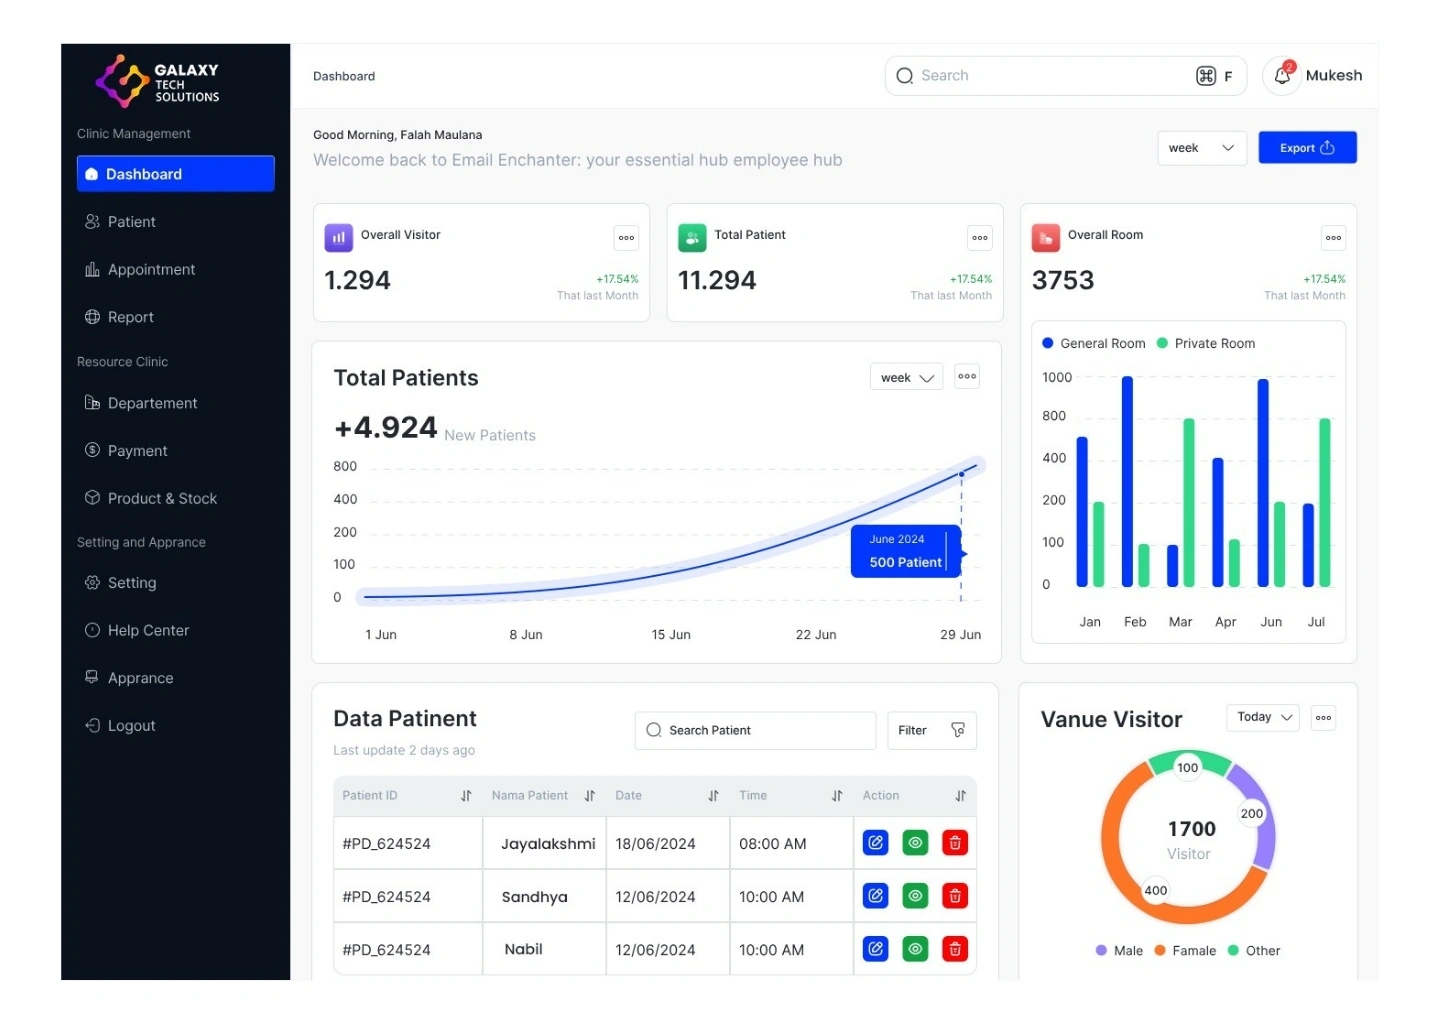The image size is (1440, 1024).
Task: View the Nabil record via eye icon
Action: [915, 949]
